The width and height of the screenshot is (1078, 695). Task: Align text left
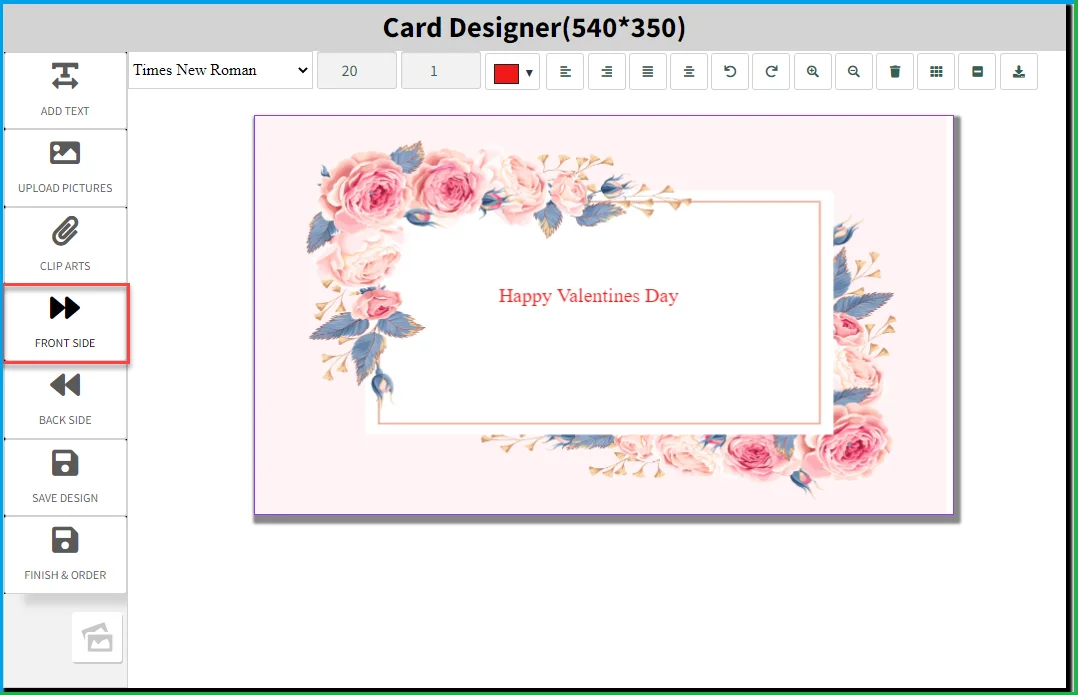coord(565,71)
